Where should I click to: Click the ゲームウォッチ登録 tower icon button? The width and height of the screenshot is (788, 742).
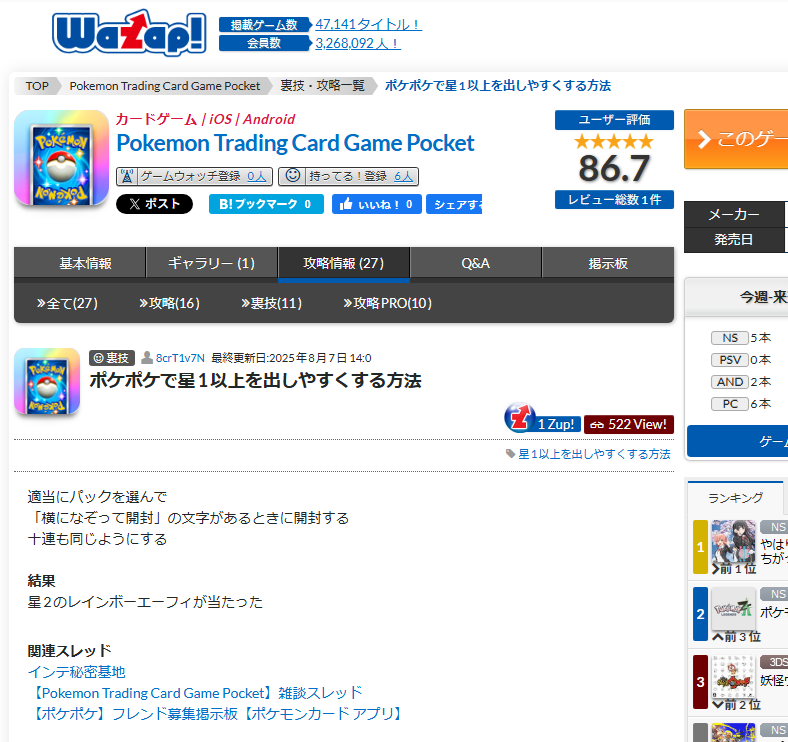click(194, 176)
